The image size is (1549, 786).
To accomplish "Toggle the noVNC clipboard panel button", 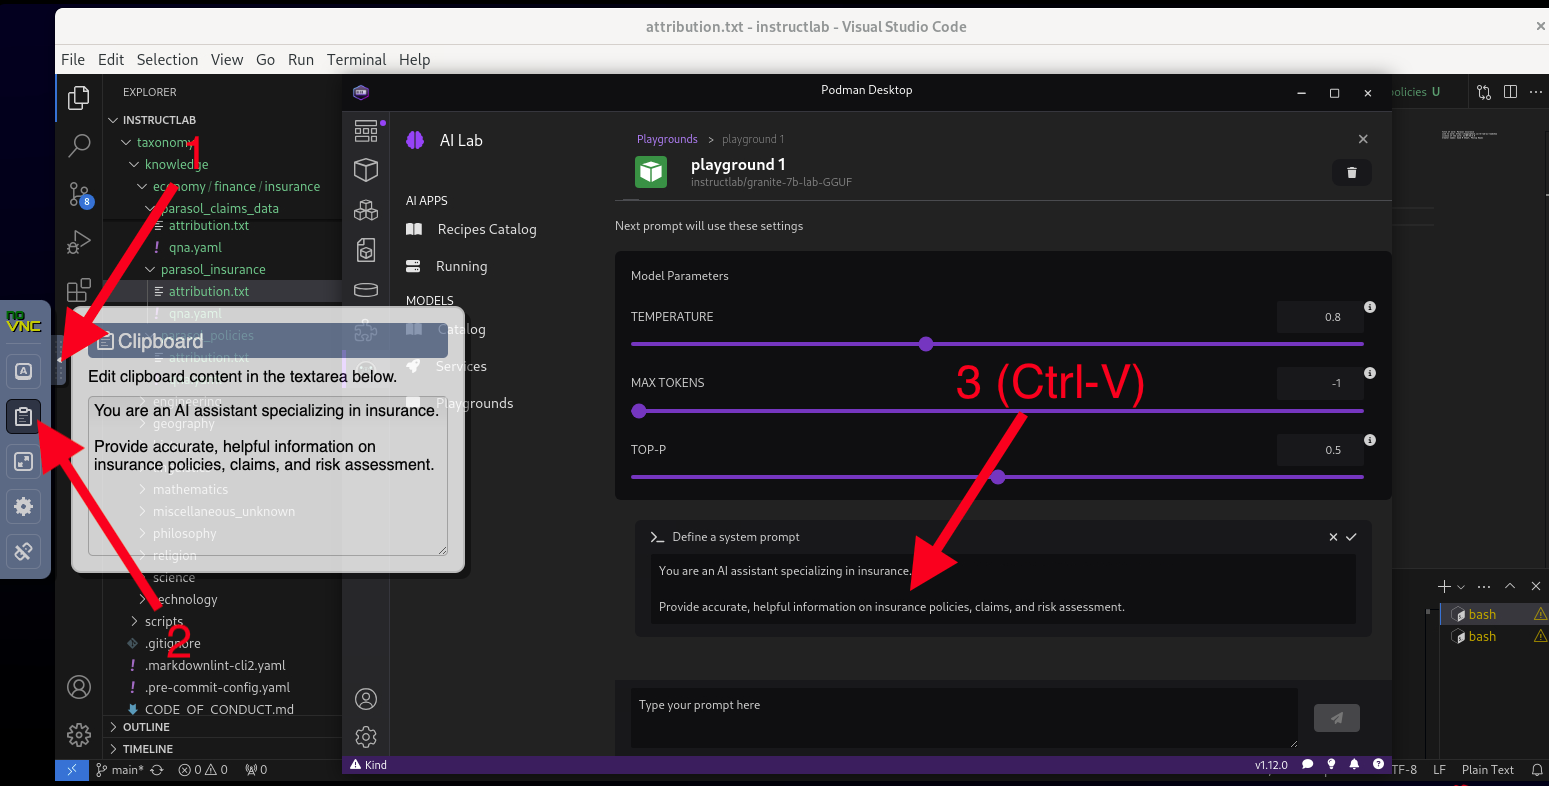I will (24, 416).
